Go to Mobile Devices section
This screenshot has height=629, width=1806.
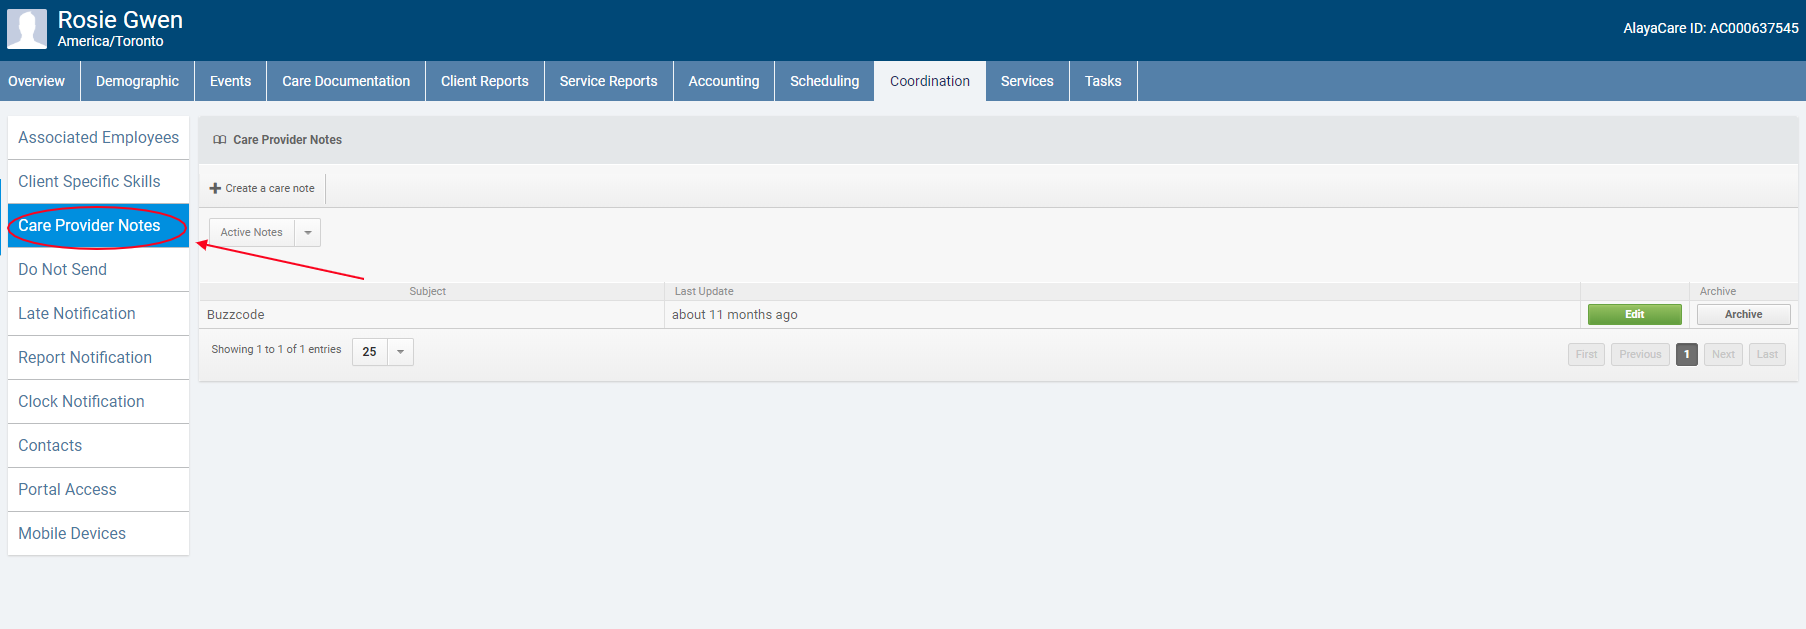click(72, 534)
